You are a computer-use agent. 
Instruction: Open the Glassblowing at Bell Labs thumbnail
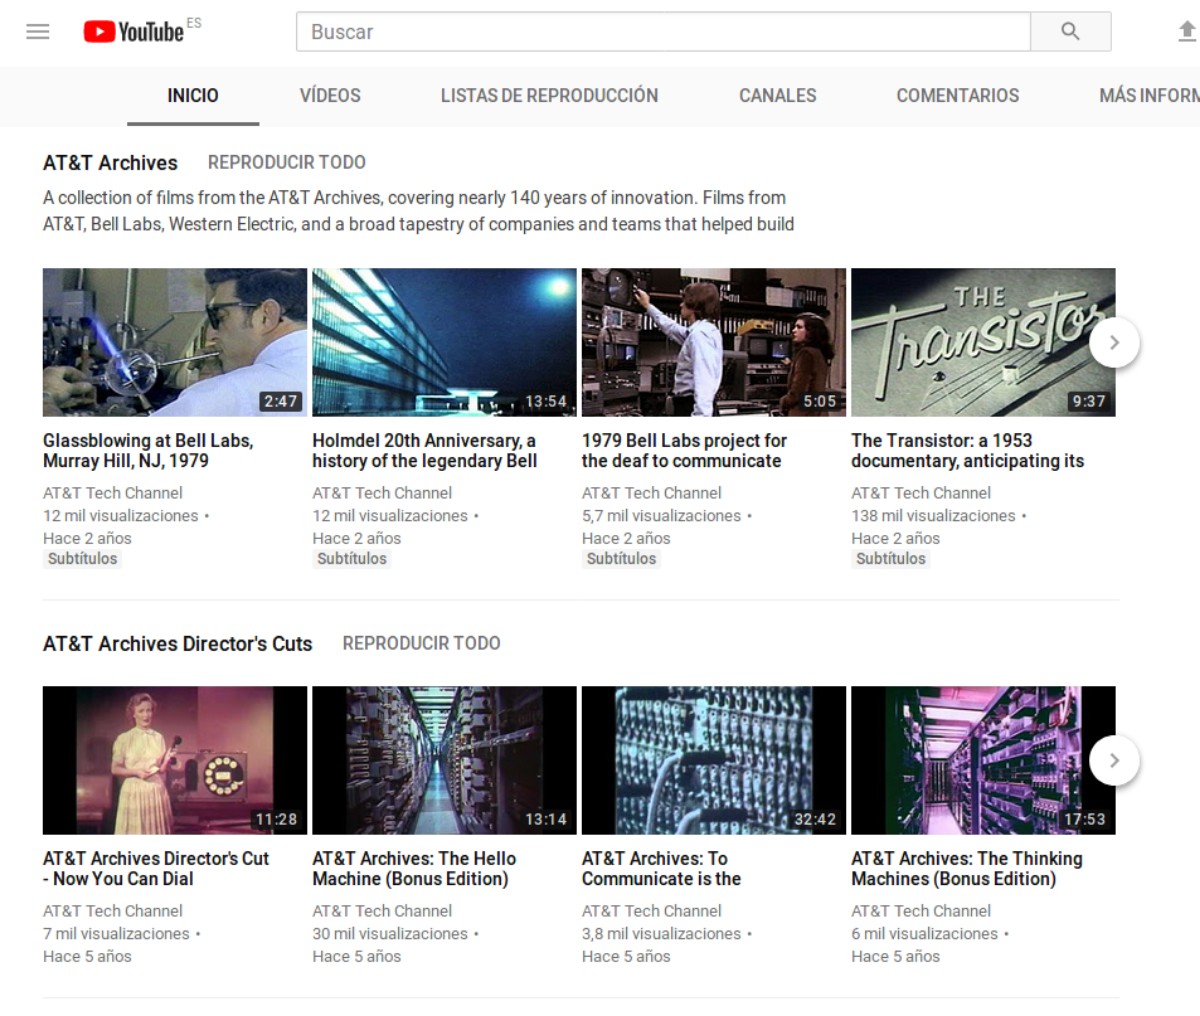(x=175, y=342)
